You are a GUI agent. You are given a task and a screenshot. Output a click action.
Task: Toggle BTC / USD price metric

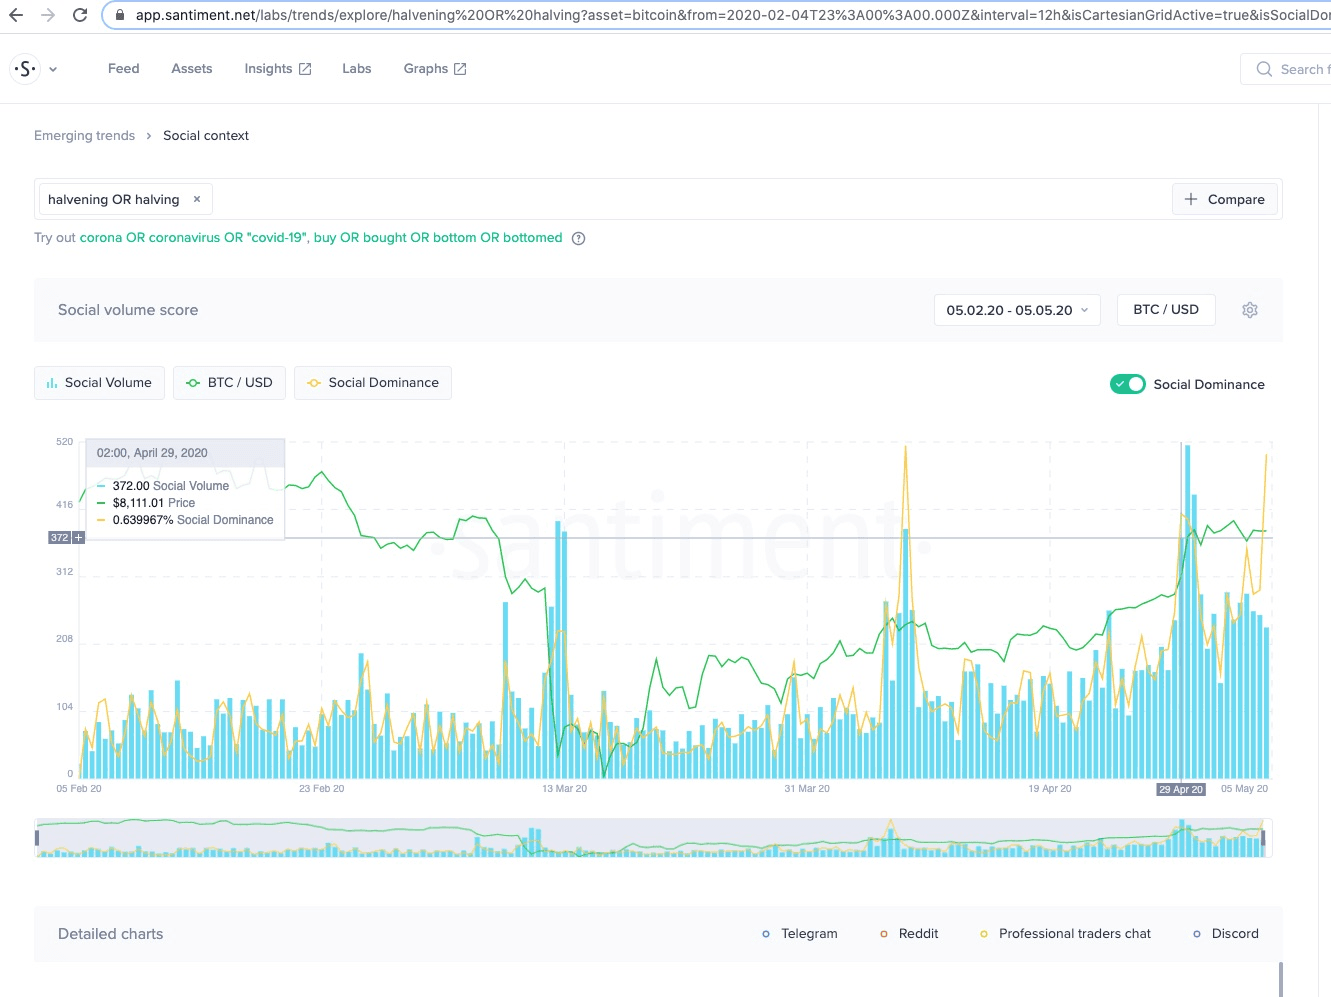point(229,383)
